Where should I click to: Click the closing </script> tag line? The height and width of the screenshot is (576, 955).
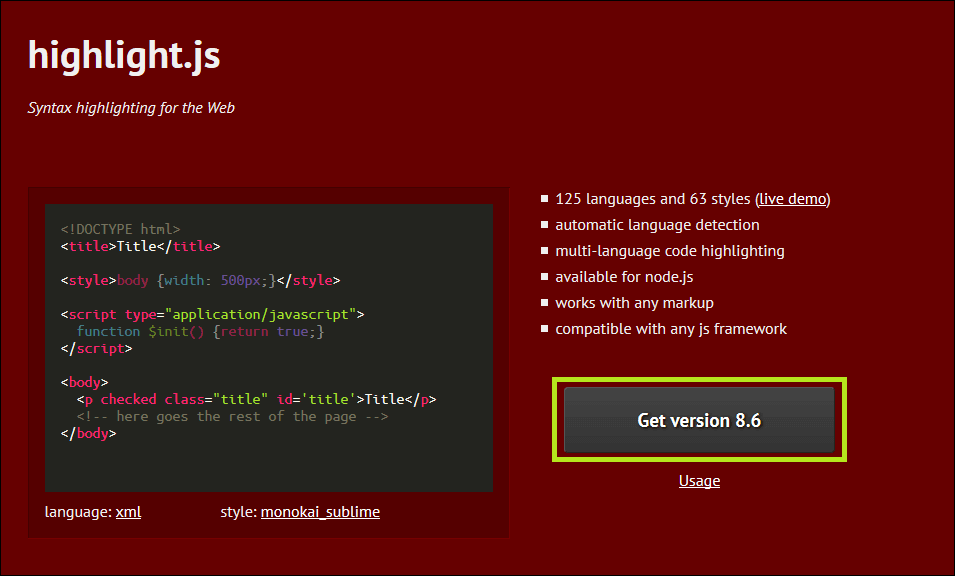(96, 348)
